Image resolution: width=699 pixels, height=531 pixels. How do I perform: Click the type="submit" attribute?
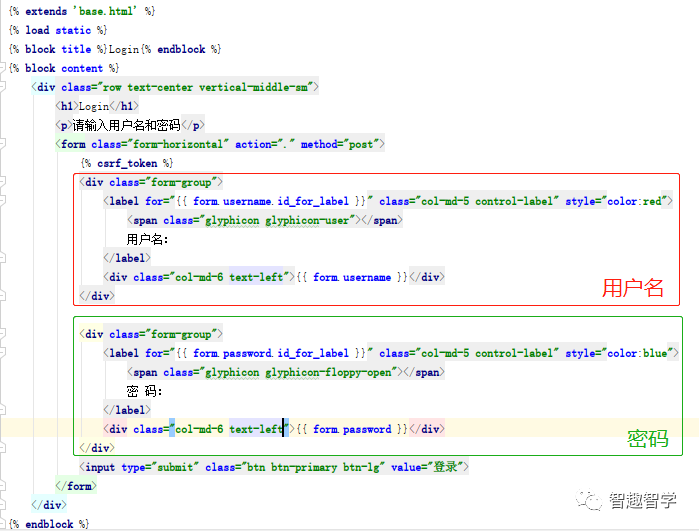click(x=160, y=467)
